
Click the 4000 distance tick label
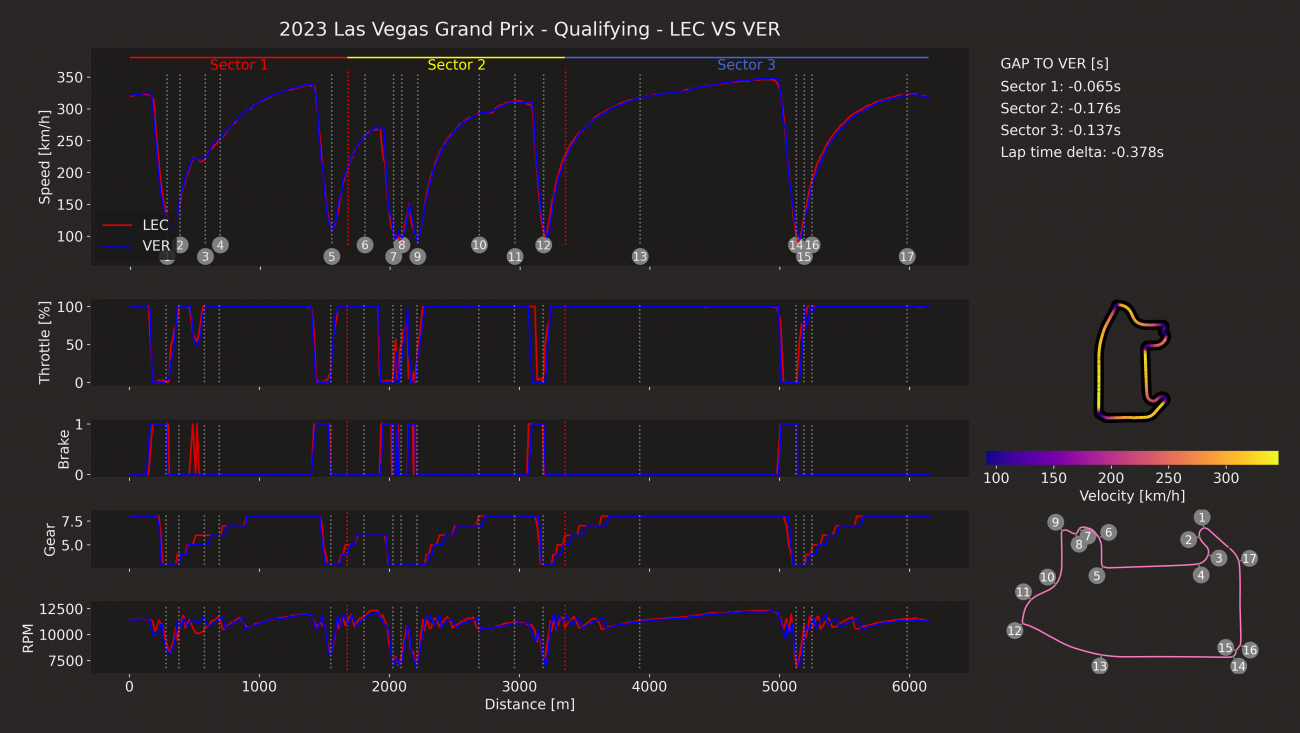[649, 686]
